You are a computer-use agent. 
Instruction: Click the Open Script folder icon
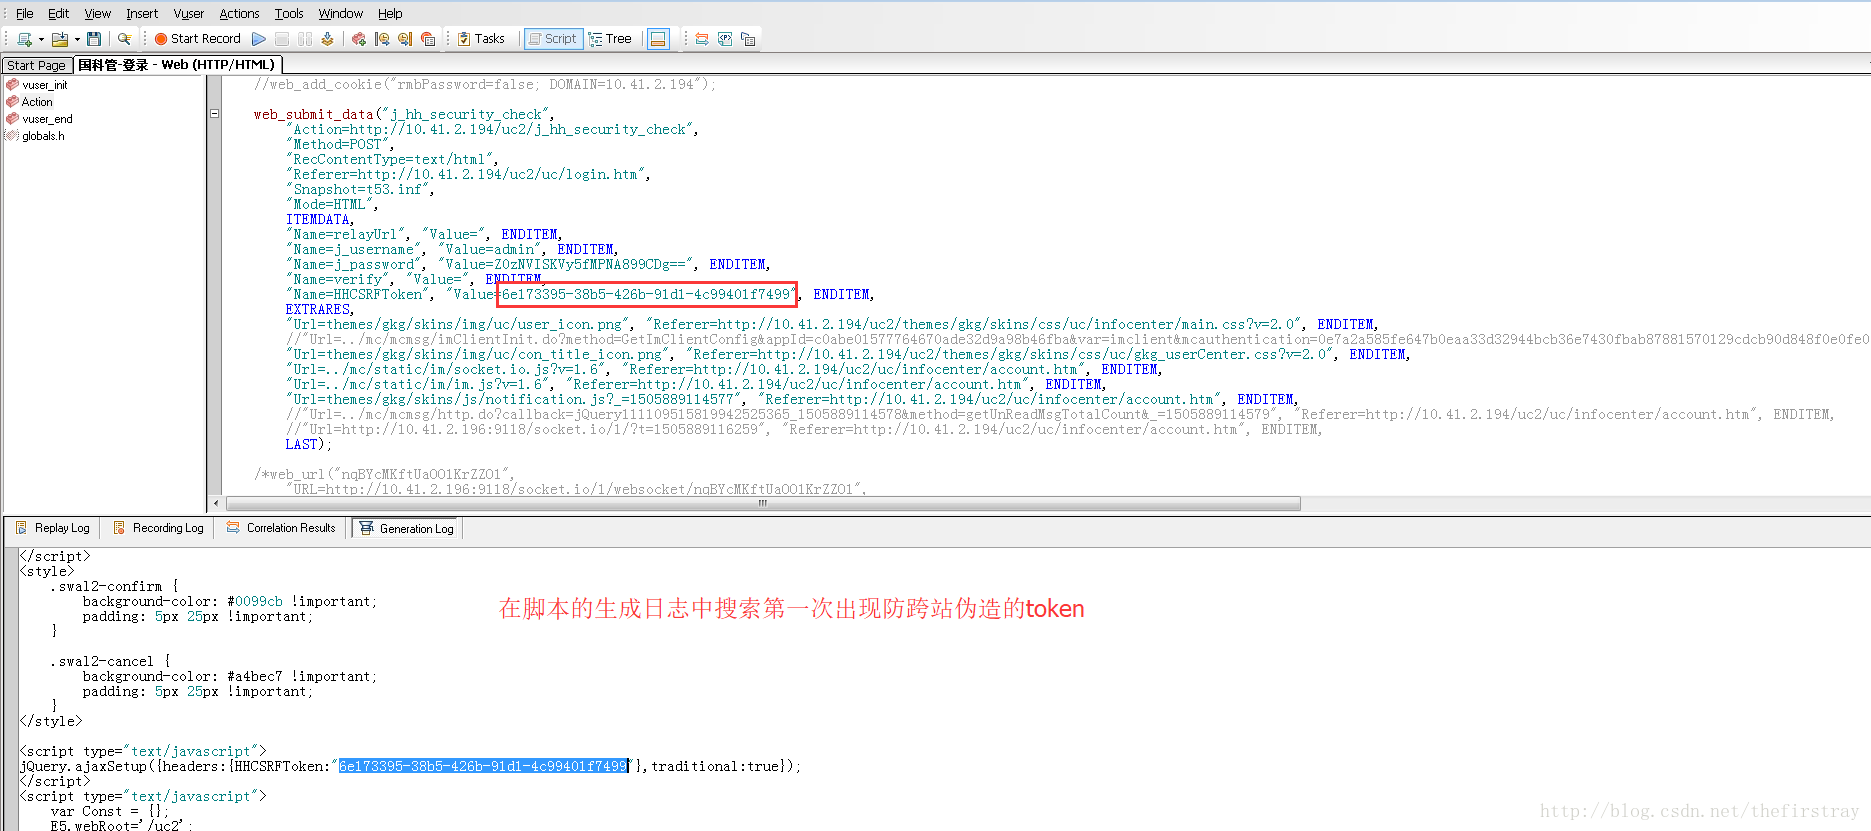[60, 39]
